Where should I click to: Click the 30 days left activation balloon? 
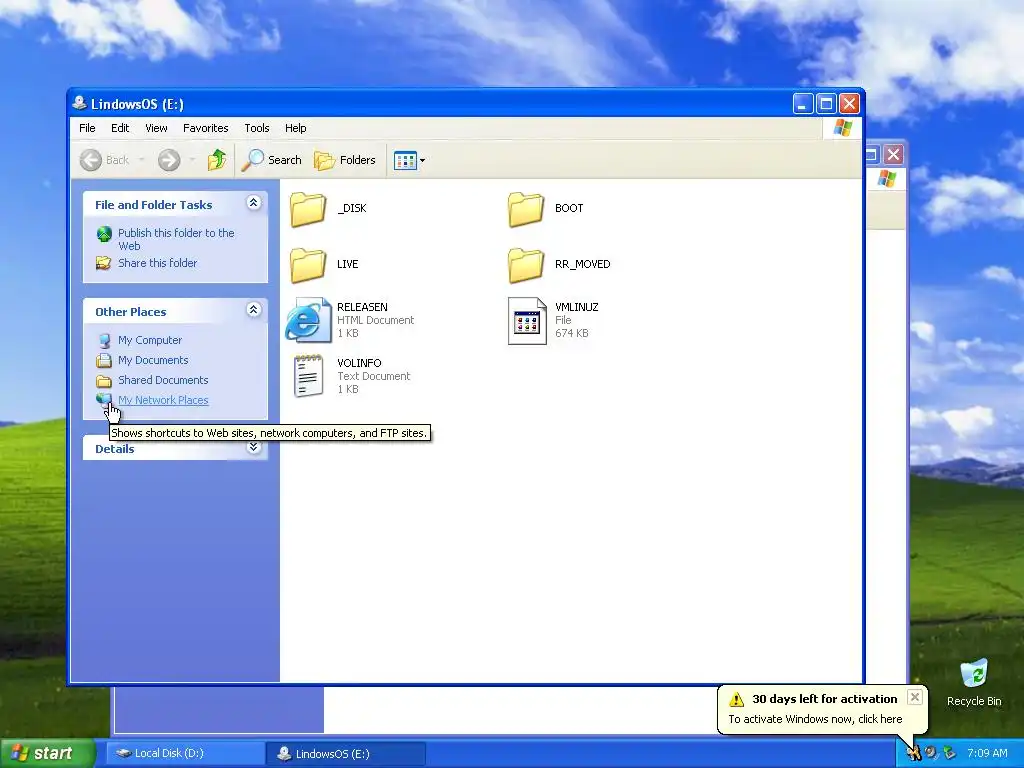(823, 709)
